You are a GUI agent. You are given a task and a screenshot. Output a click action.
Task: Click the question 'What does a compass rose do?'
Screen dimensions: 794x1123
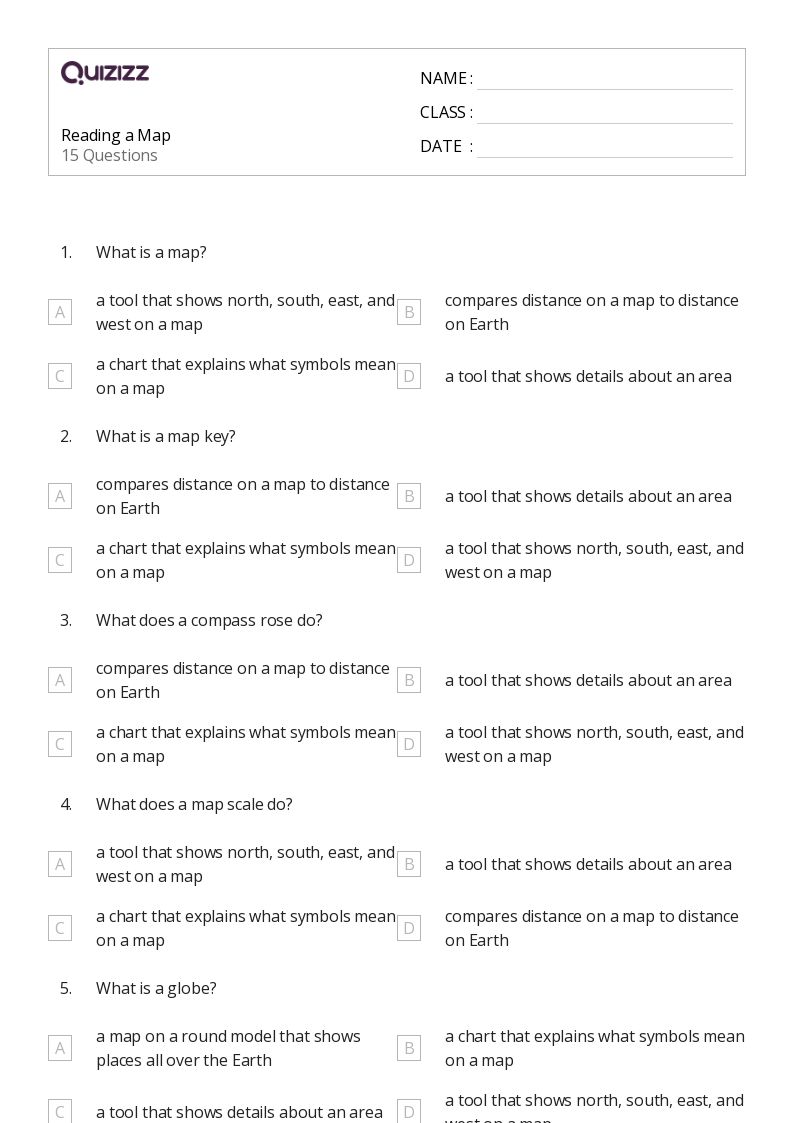(209, 620)
